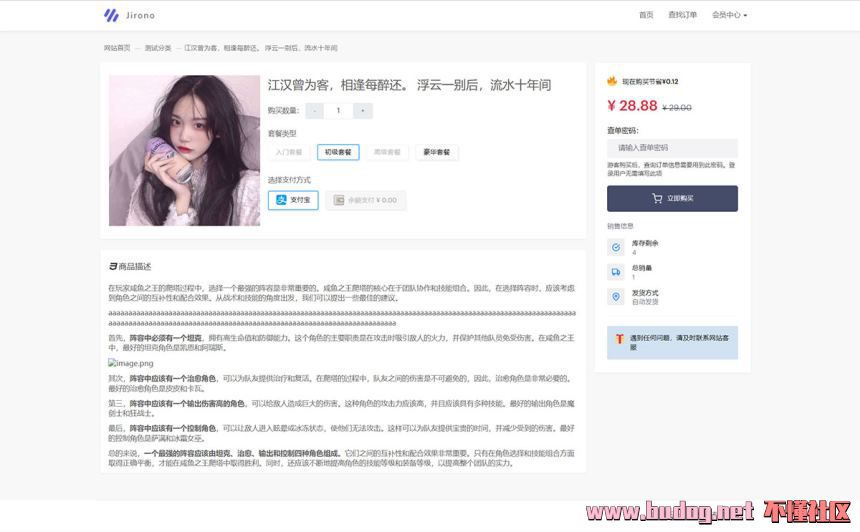Screen dimensions: 860x532
Task: Click the fire savings icon
Action: point(612,81)
